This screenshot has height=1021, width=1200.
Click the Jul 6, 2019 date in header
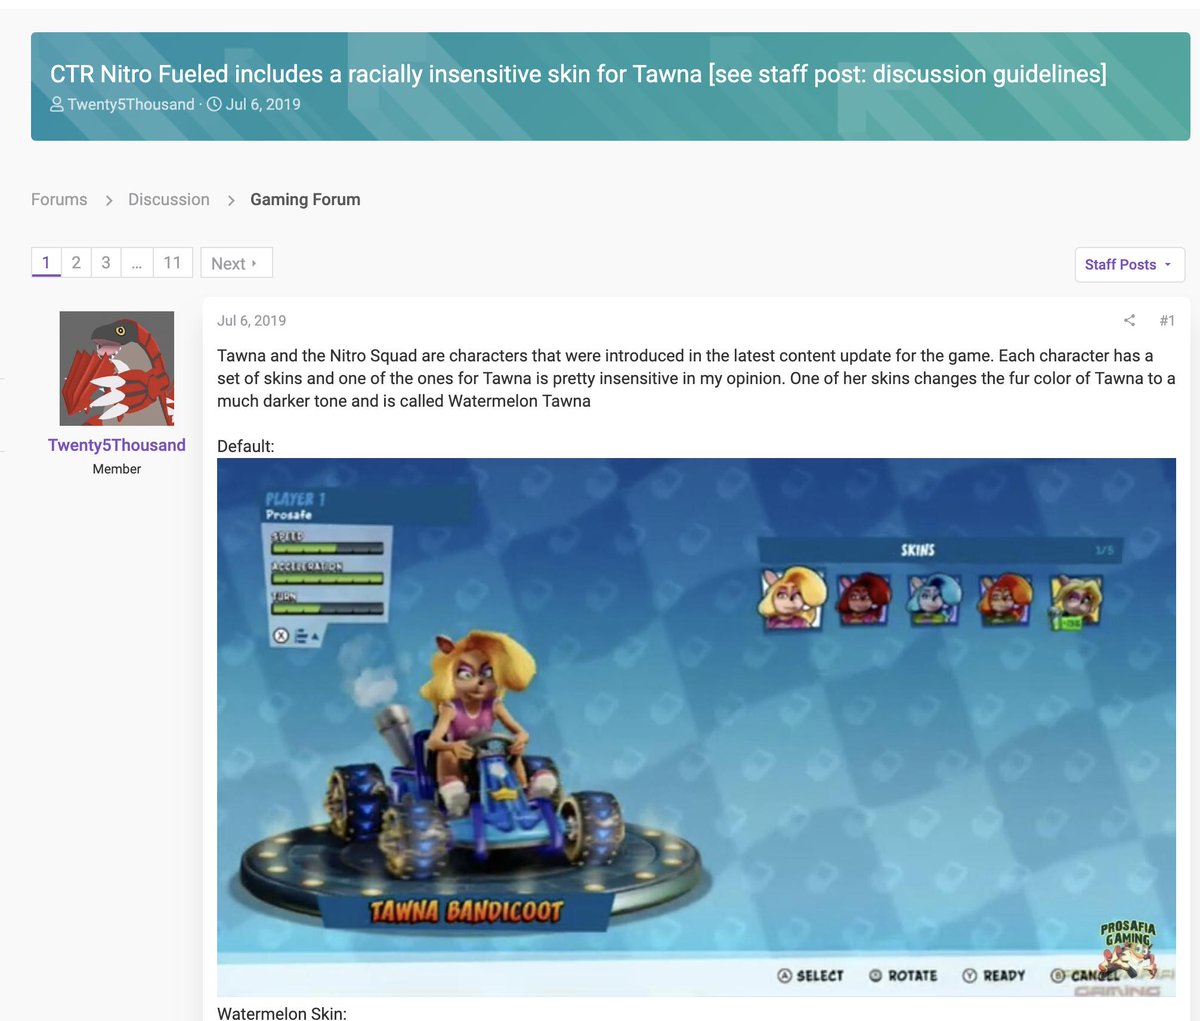tap(263, 104)
